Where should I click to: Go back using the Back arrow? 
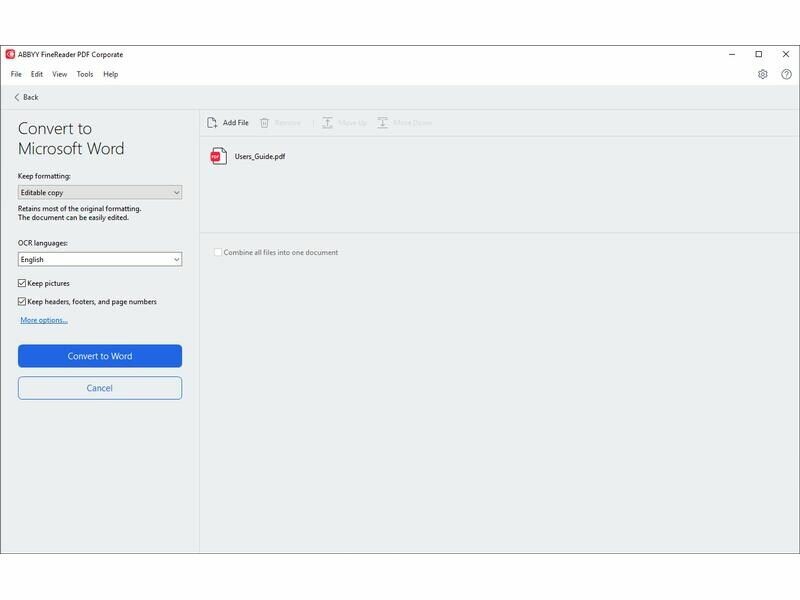(17, 97)
